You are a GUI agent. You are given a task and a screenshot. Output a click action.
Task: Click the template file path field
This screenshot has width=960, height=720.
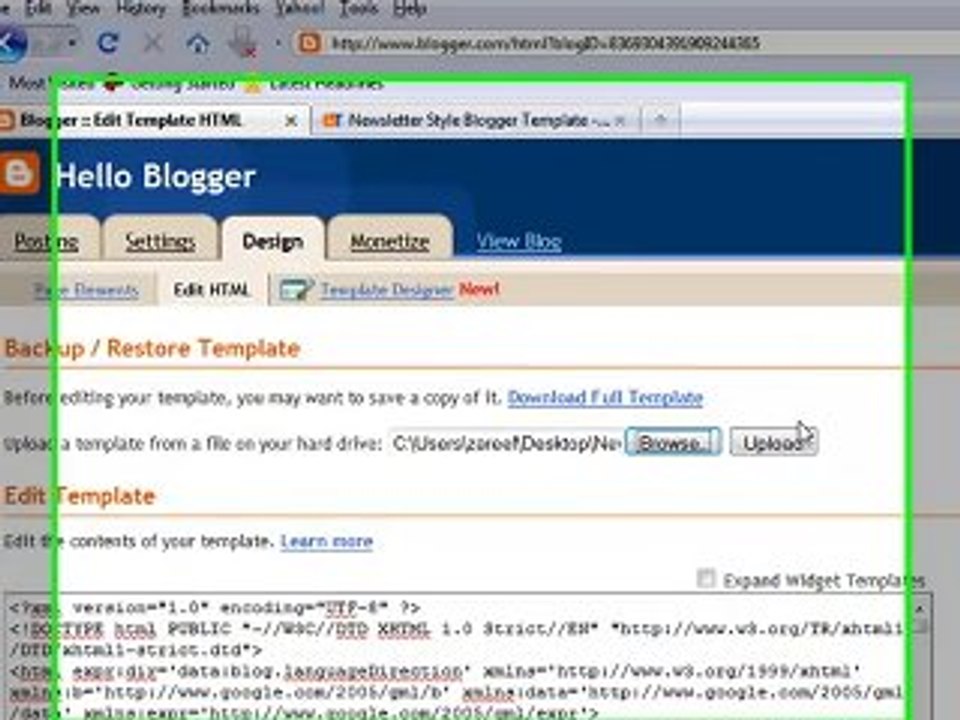(506, 442)
